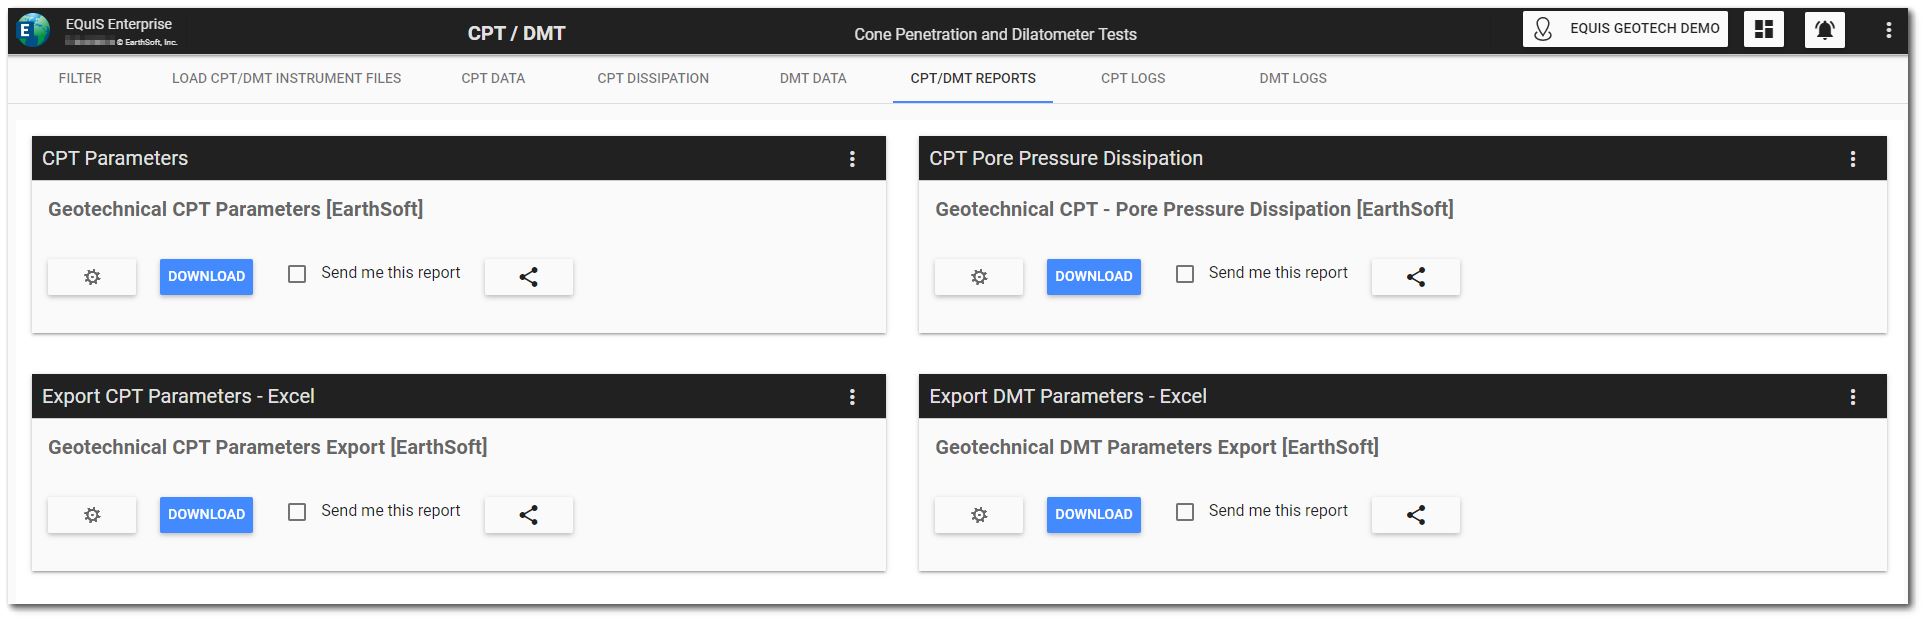Click share icon in CPT Parameters widget
The width and height of the screenshot is (1924, 620).
[529, 277]
